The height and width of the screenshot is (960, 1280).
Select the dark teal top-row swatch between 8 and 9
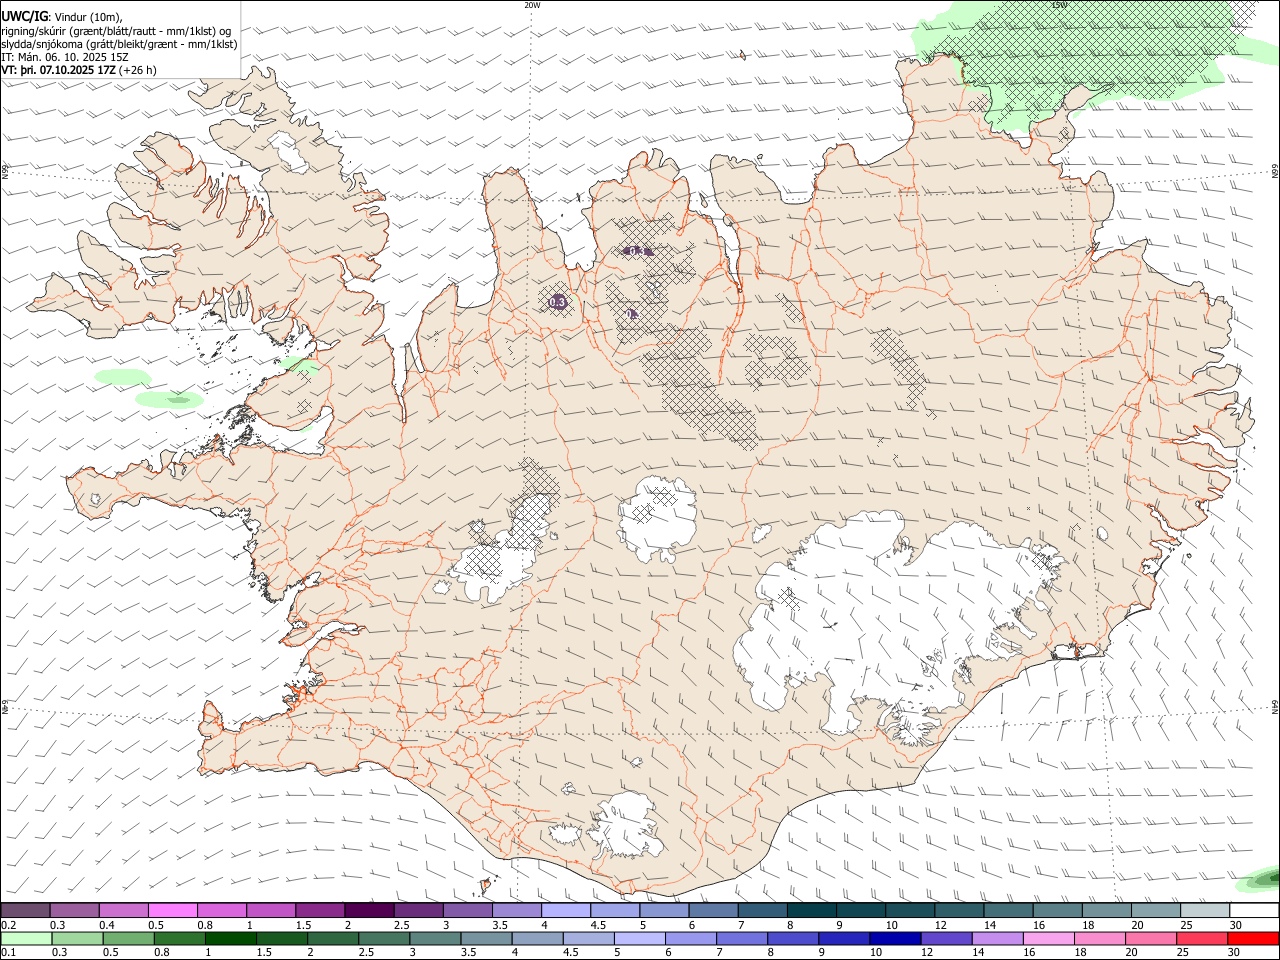[811, 910]
